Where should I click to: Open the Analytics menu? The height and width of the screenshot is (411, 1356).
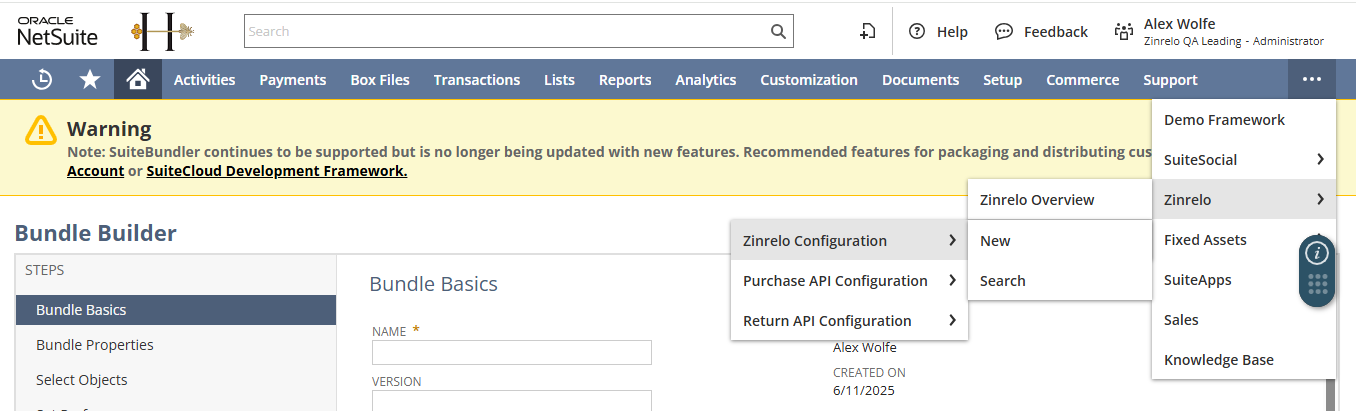706,80
